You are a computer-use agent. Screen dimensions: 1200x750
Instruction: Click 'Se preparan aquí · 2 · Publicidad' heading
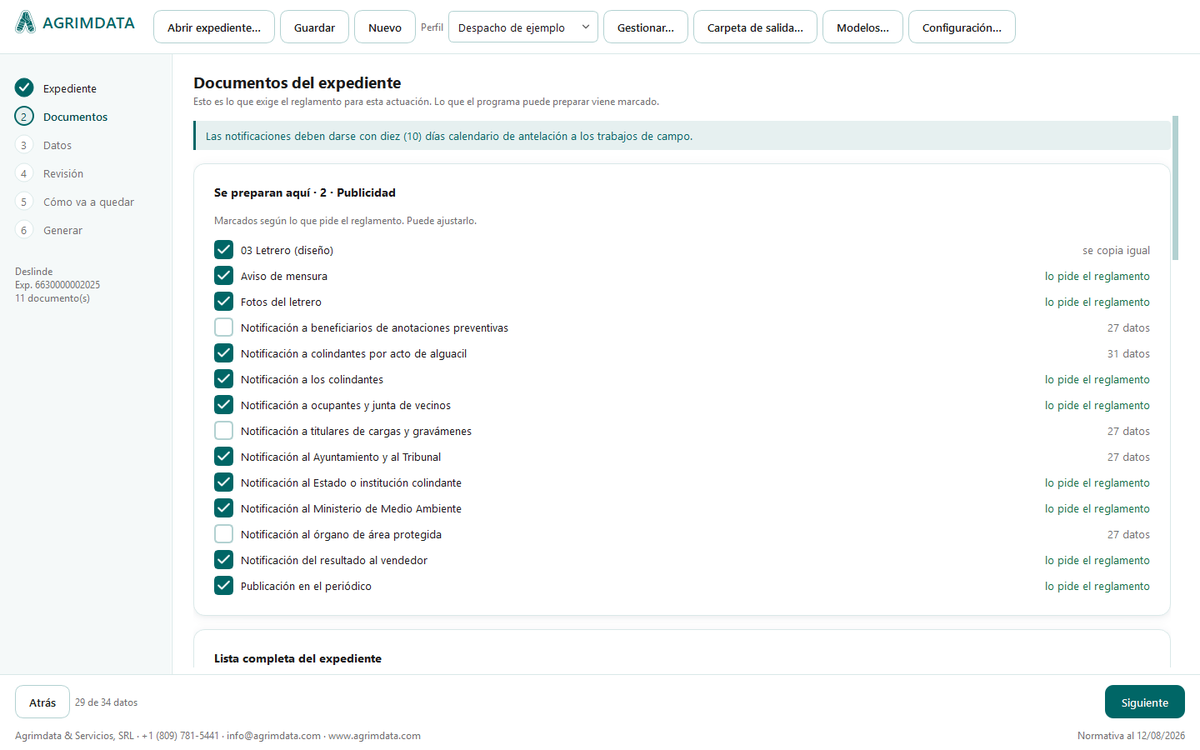[305, 192]
